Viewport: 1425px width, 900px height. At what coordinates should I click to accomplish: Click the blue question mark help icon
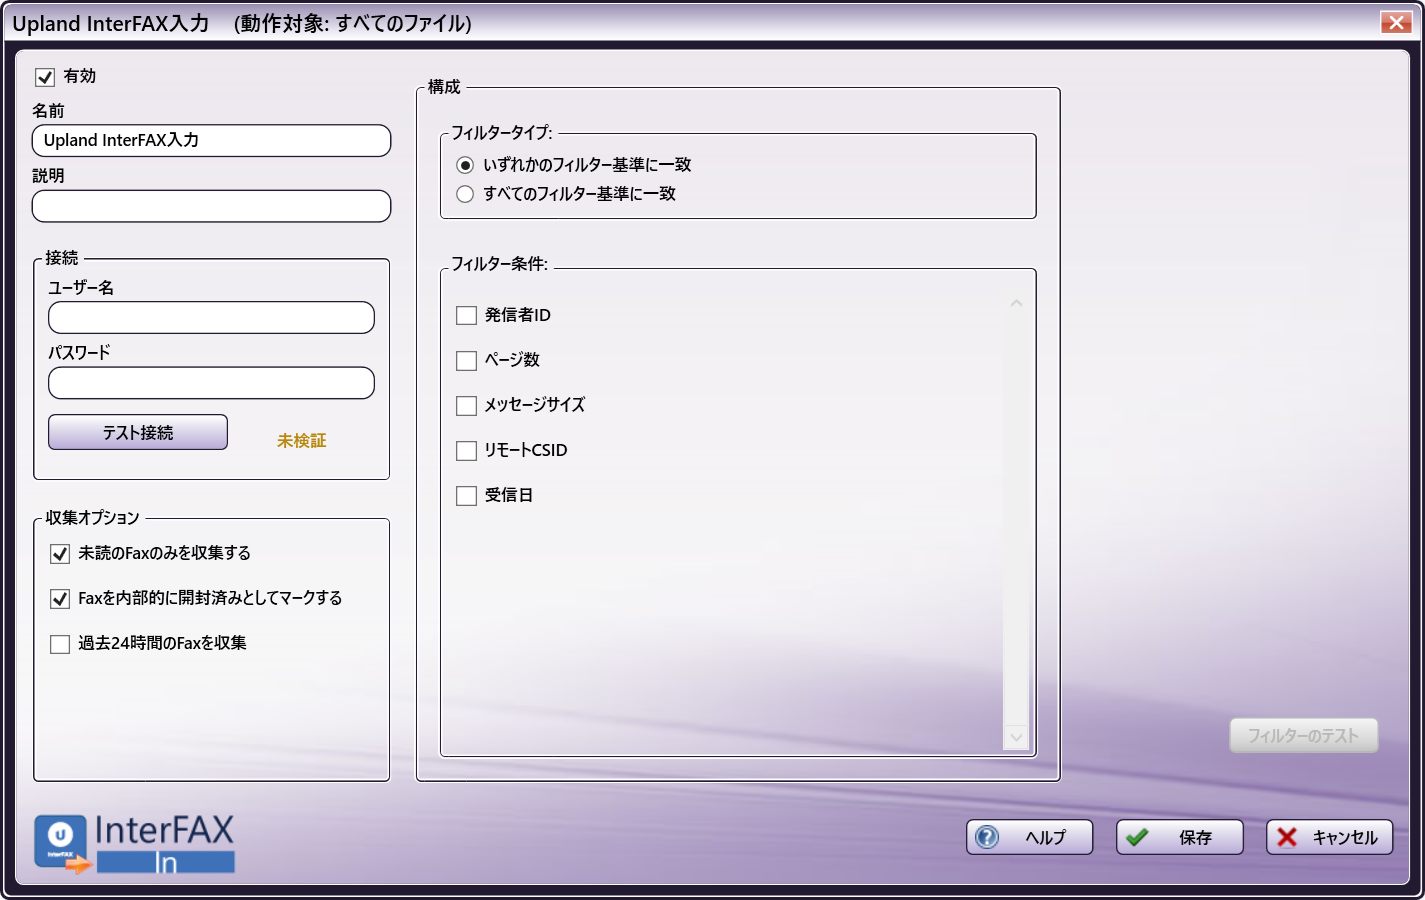987,837
